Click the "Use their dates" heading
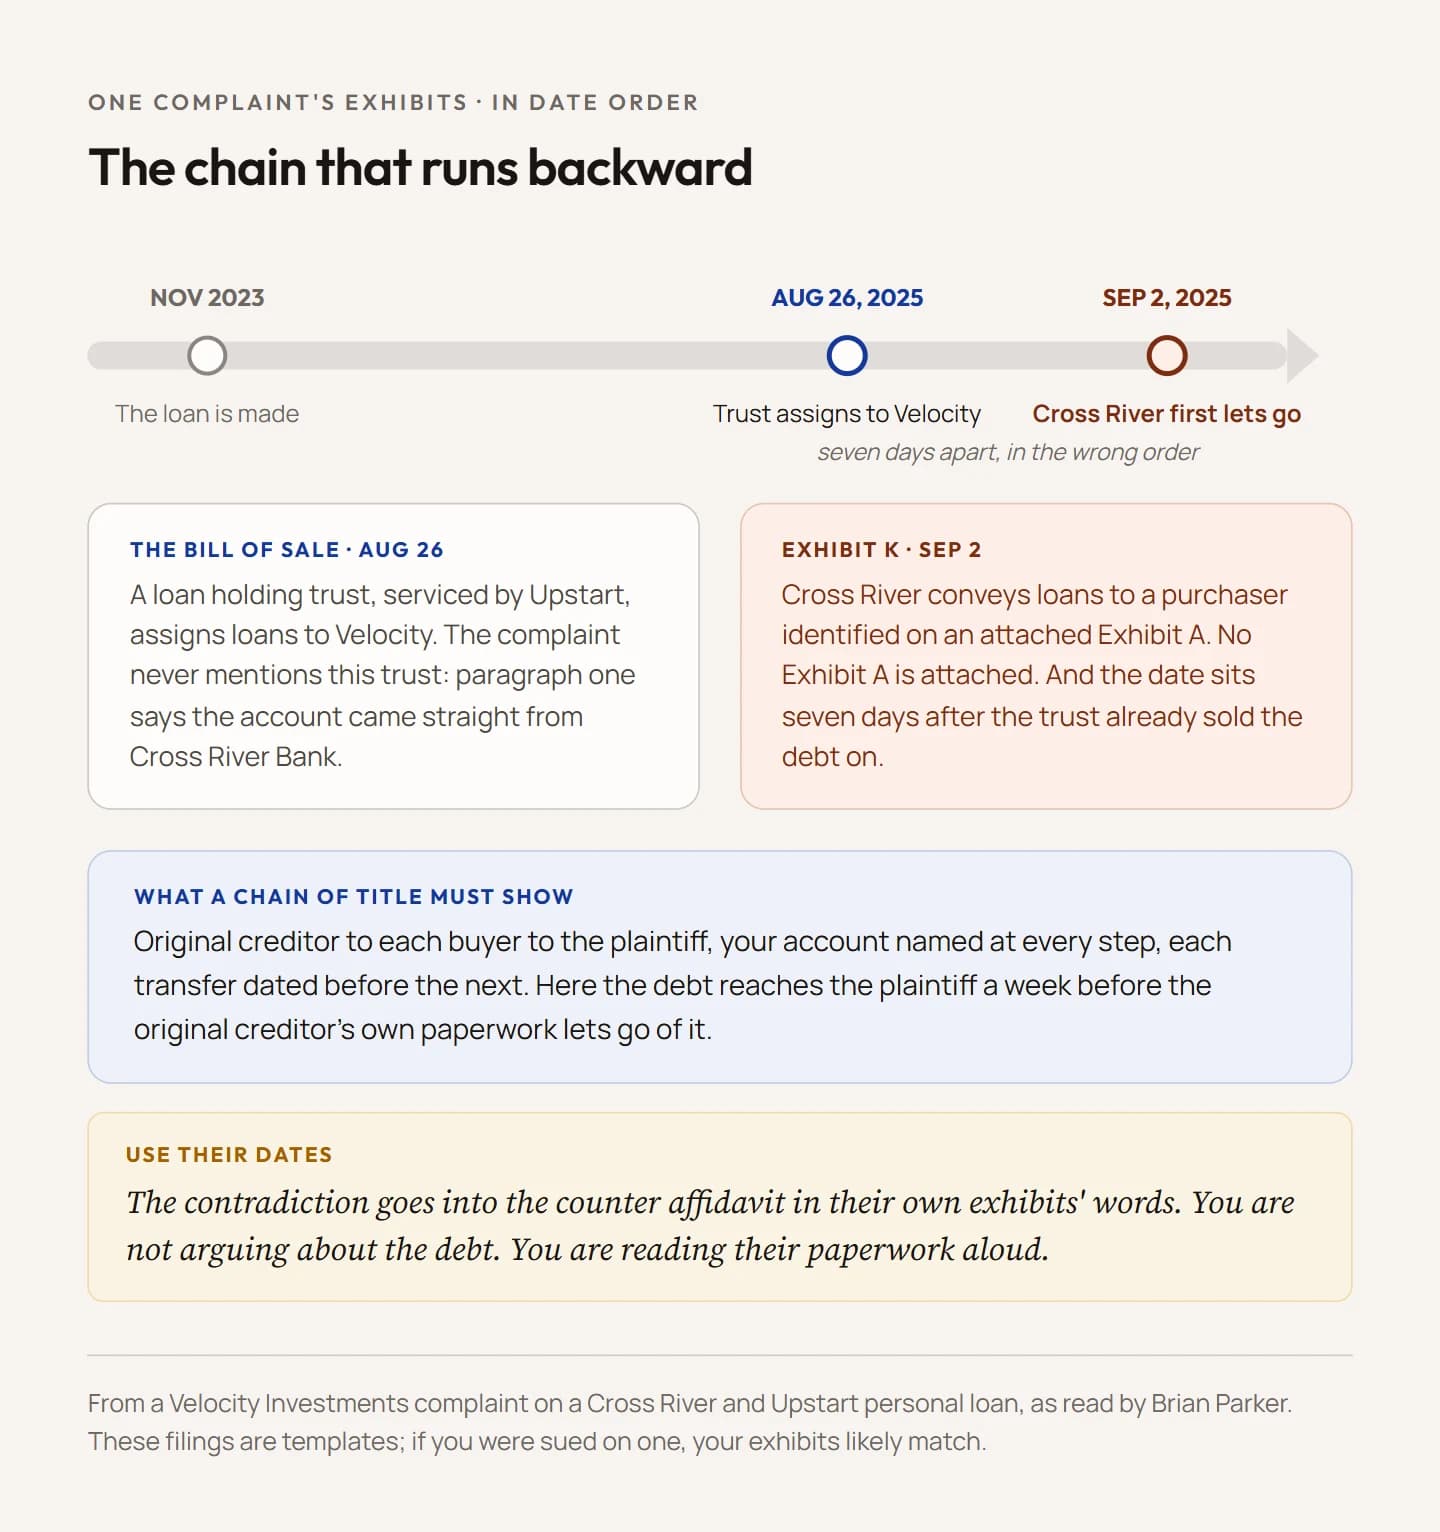 229,1154
